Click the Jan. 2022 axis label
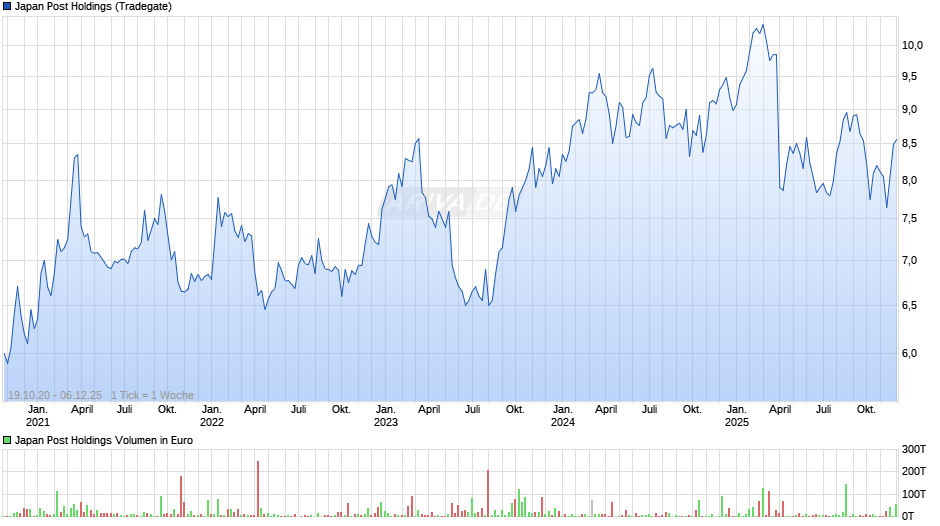 [x=212, y=416]
